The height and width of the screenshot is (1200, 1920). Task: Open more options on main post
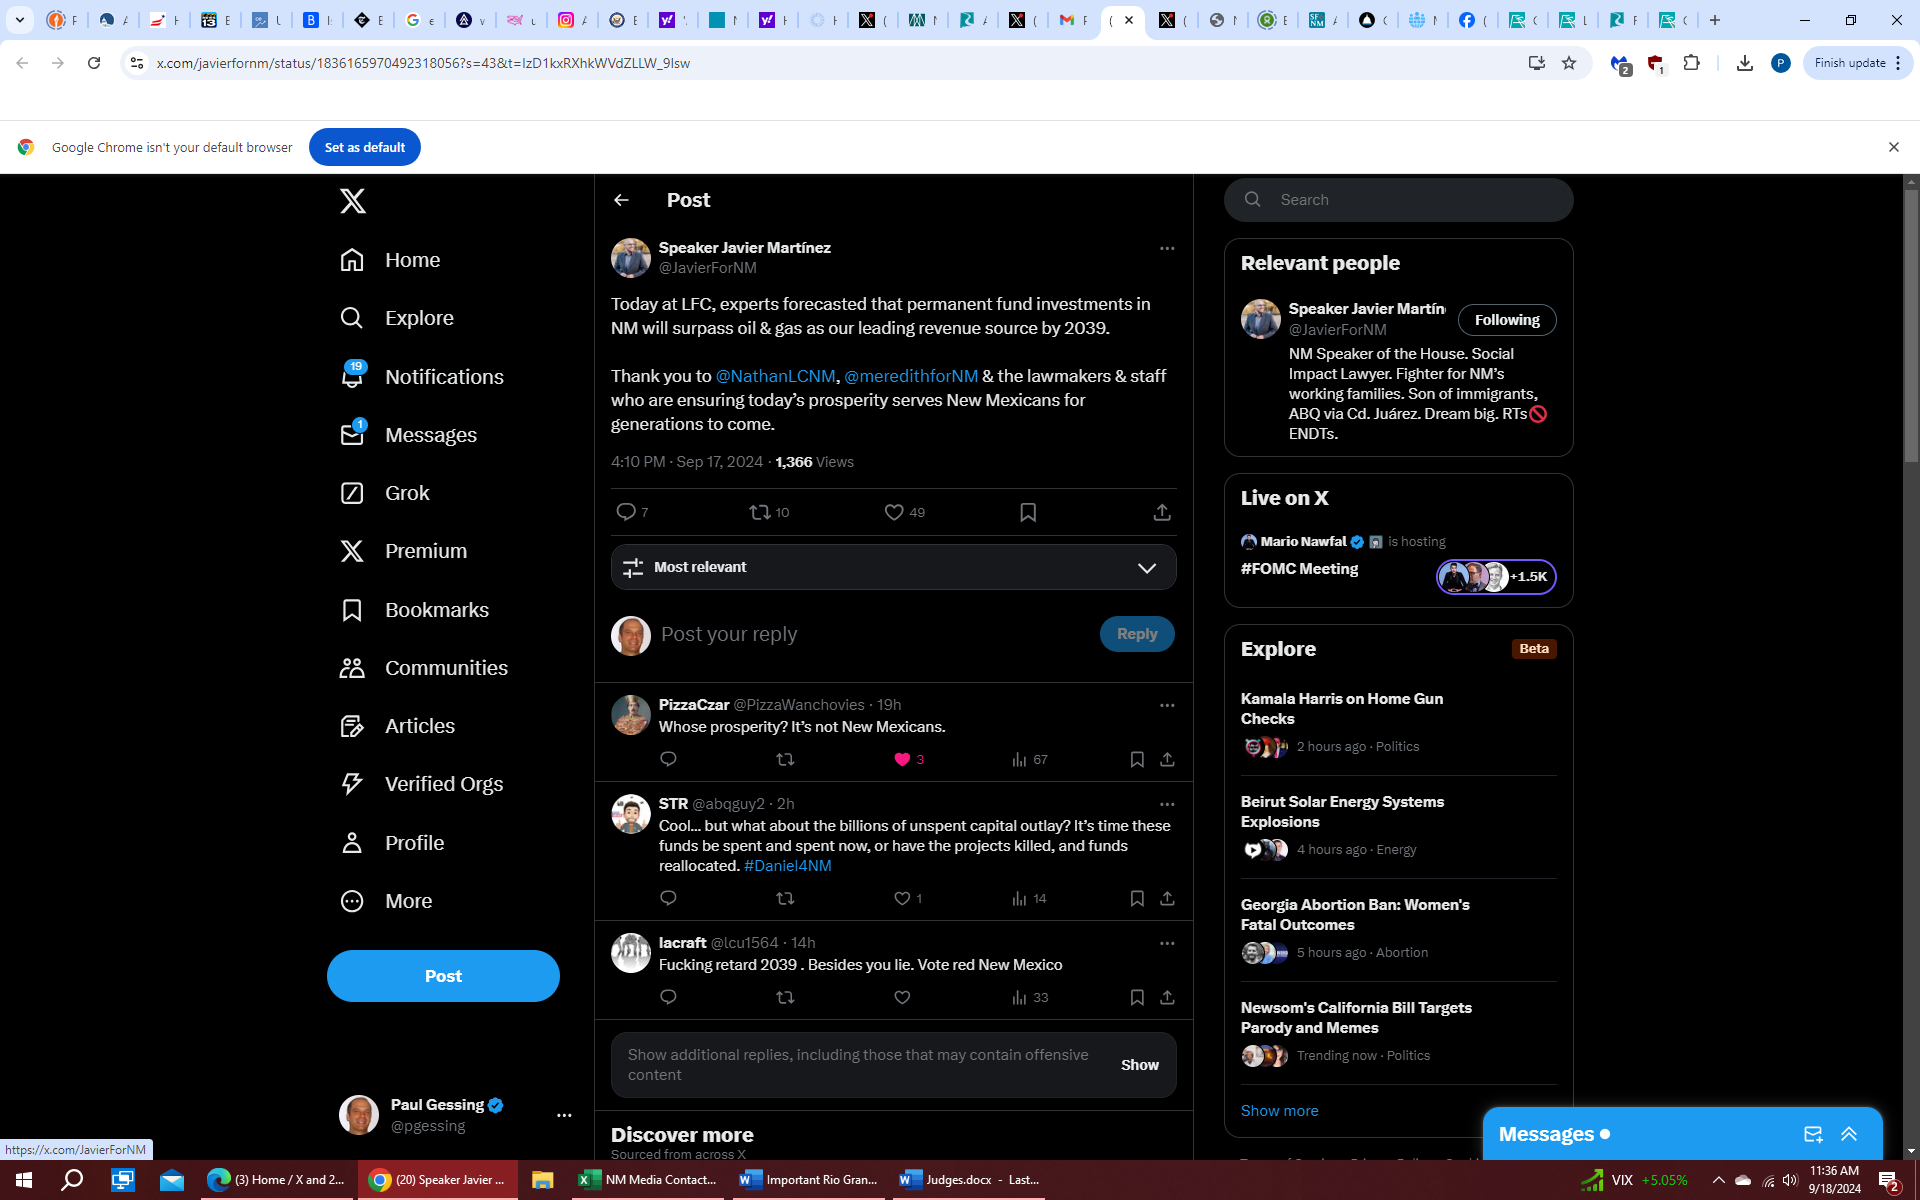[1166, 248]
